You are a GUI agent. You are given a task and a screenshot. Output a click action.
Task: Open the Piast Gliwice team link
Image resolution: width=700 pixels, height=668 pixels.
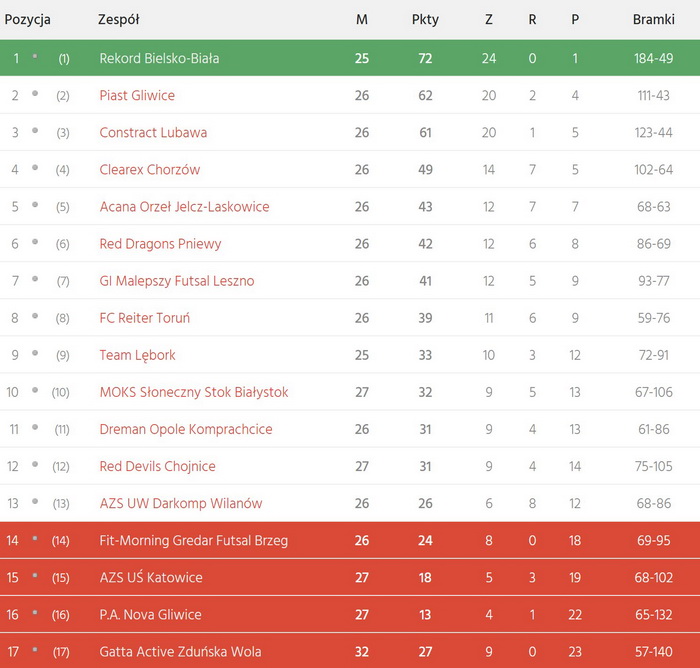point(137,96)
